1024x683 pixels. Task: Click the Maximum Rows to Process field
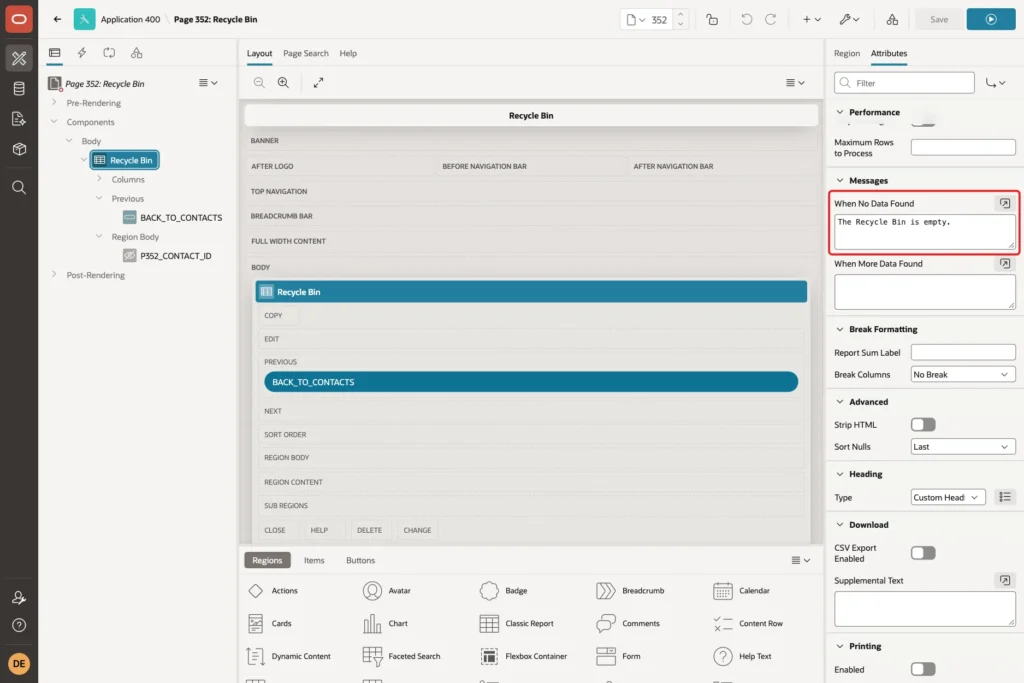point(963,147)
